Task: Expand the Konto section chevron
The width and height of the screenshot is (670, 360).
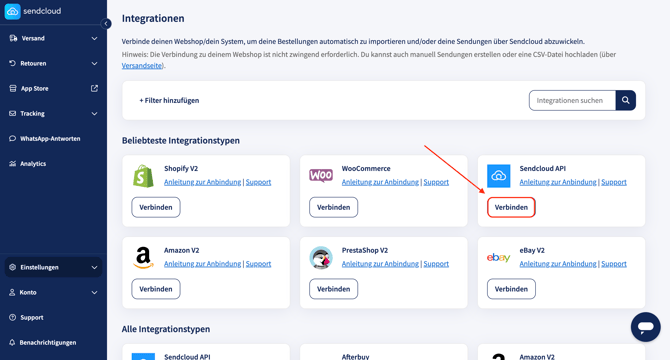Action: click(x=94, y=293)
